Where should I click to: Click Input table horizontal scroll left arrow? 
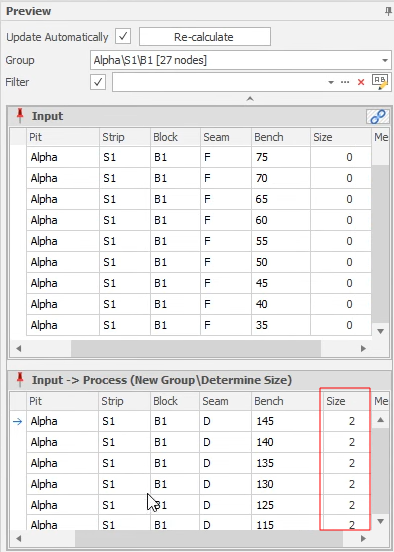[19, 349]
